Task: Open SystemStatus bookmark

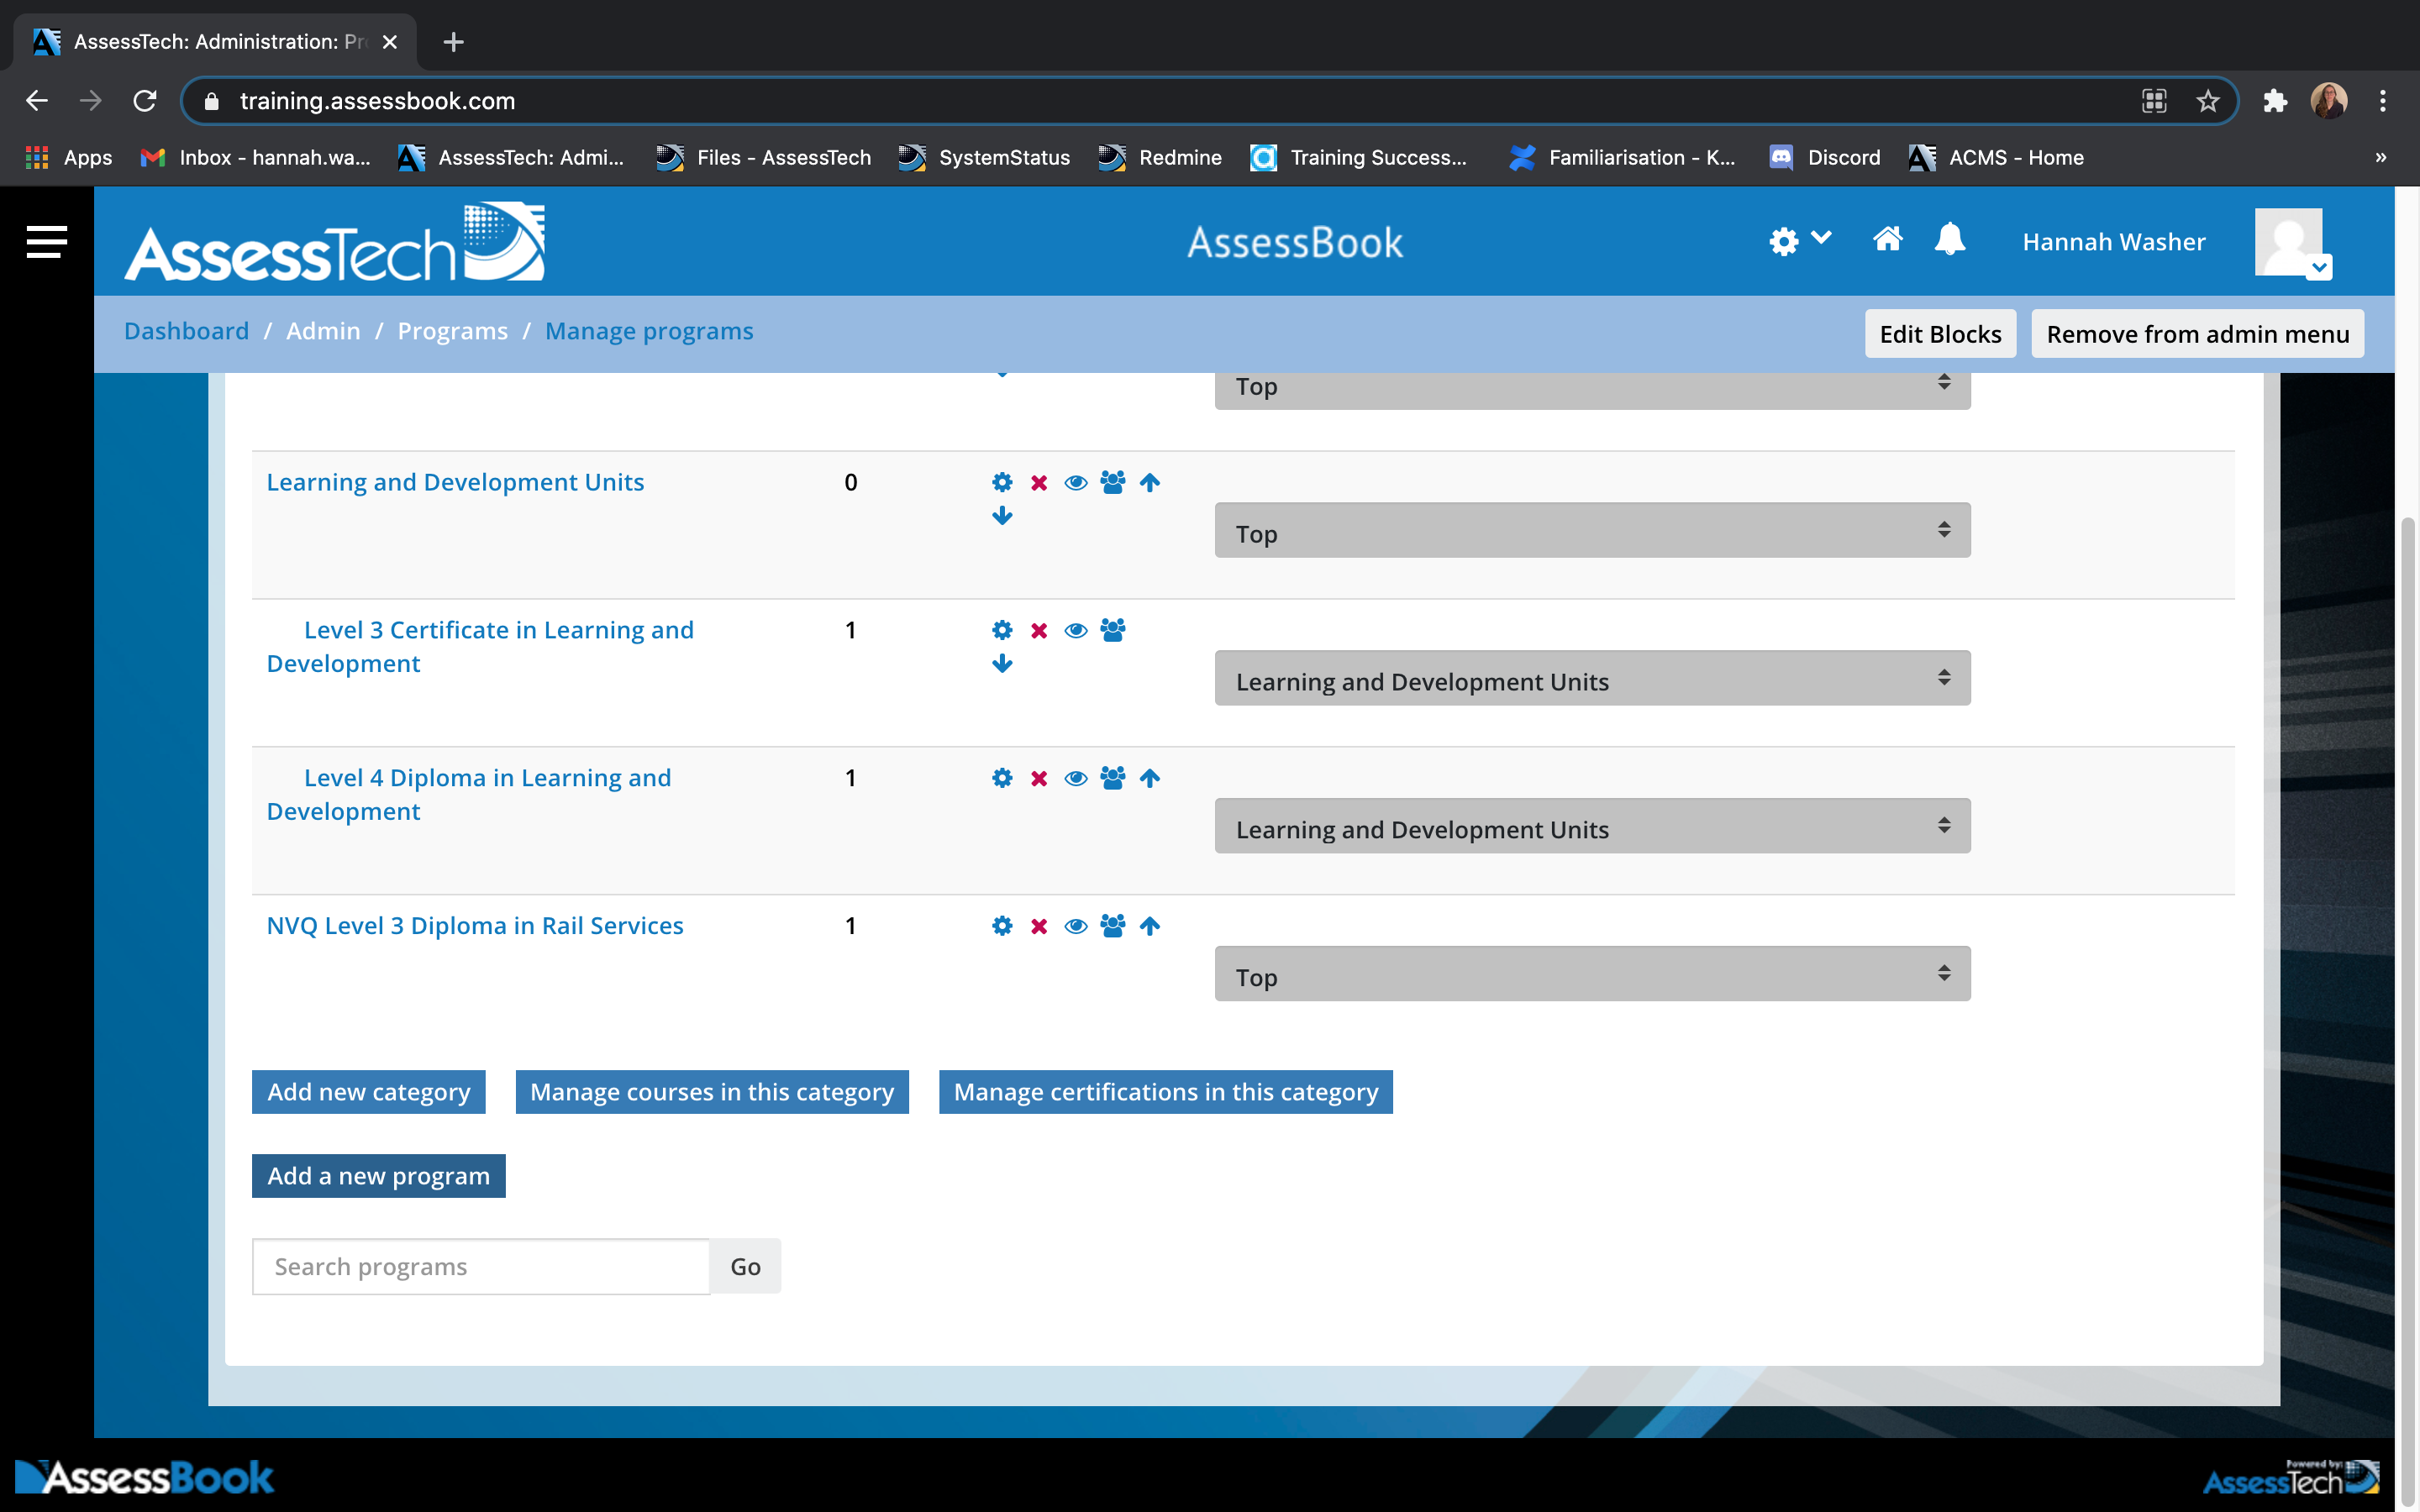Action: [x=984, y=157]
